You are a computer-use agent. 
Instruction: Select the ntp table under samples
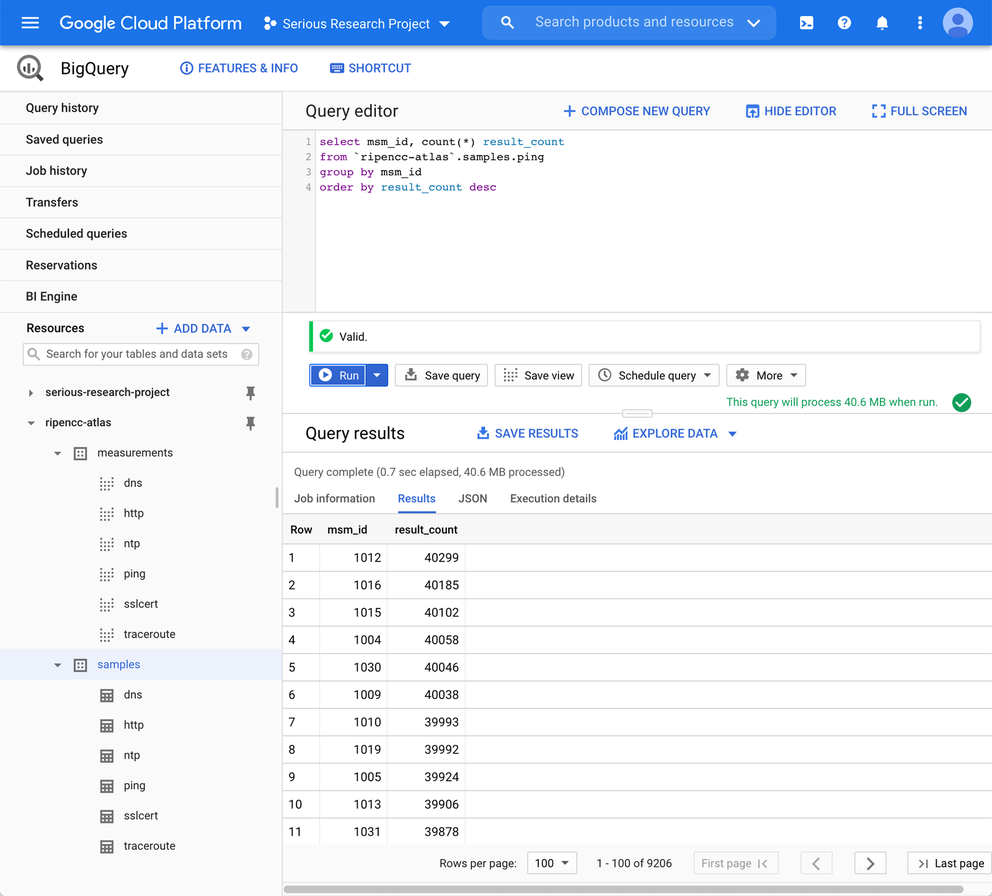coord(132,756)
